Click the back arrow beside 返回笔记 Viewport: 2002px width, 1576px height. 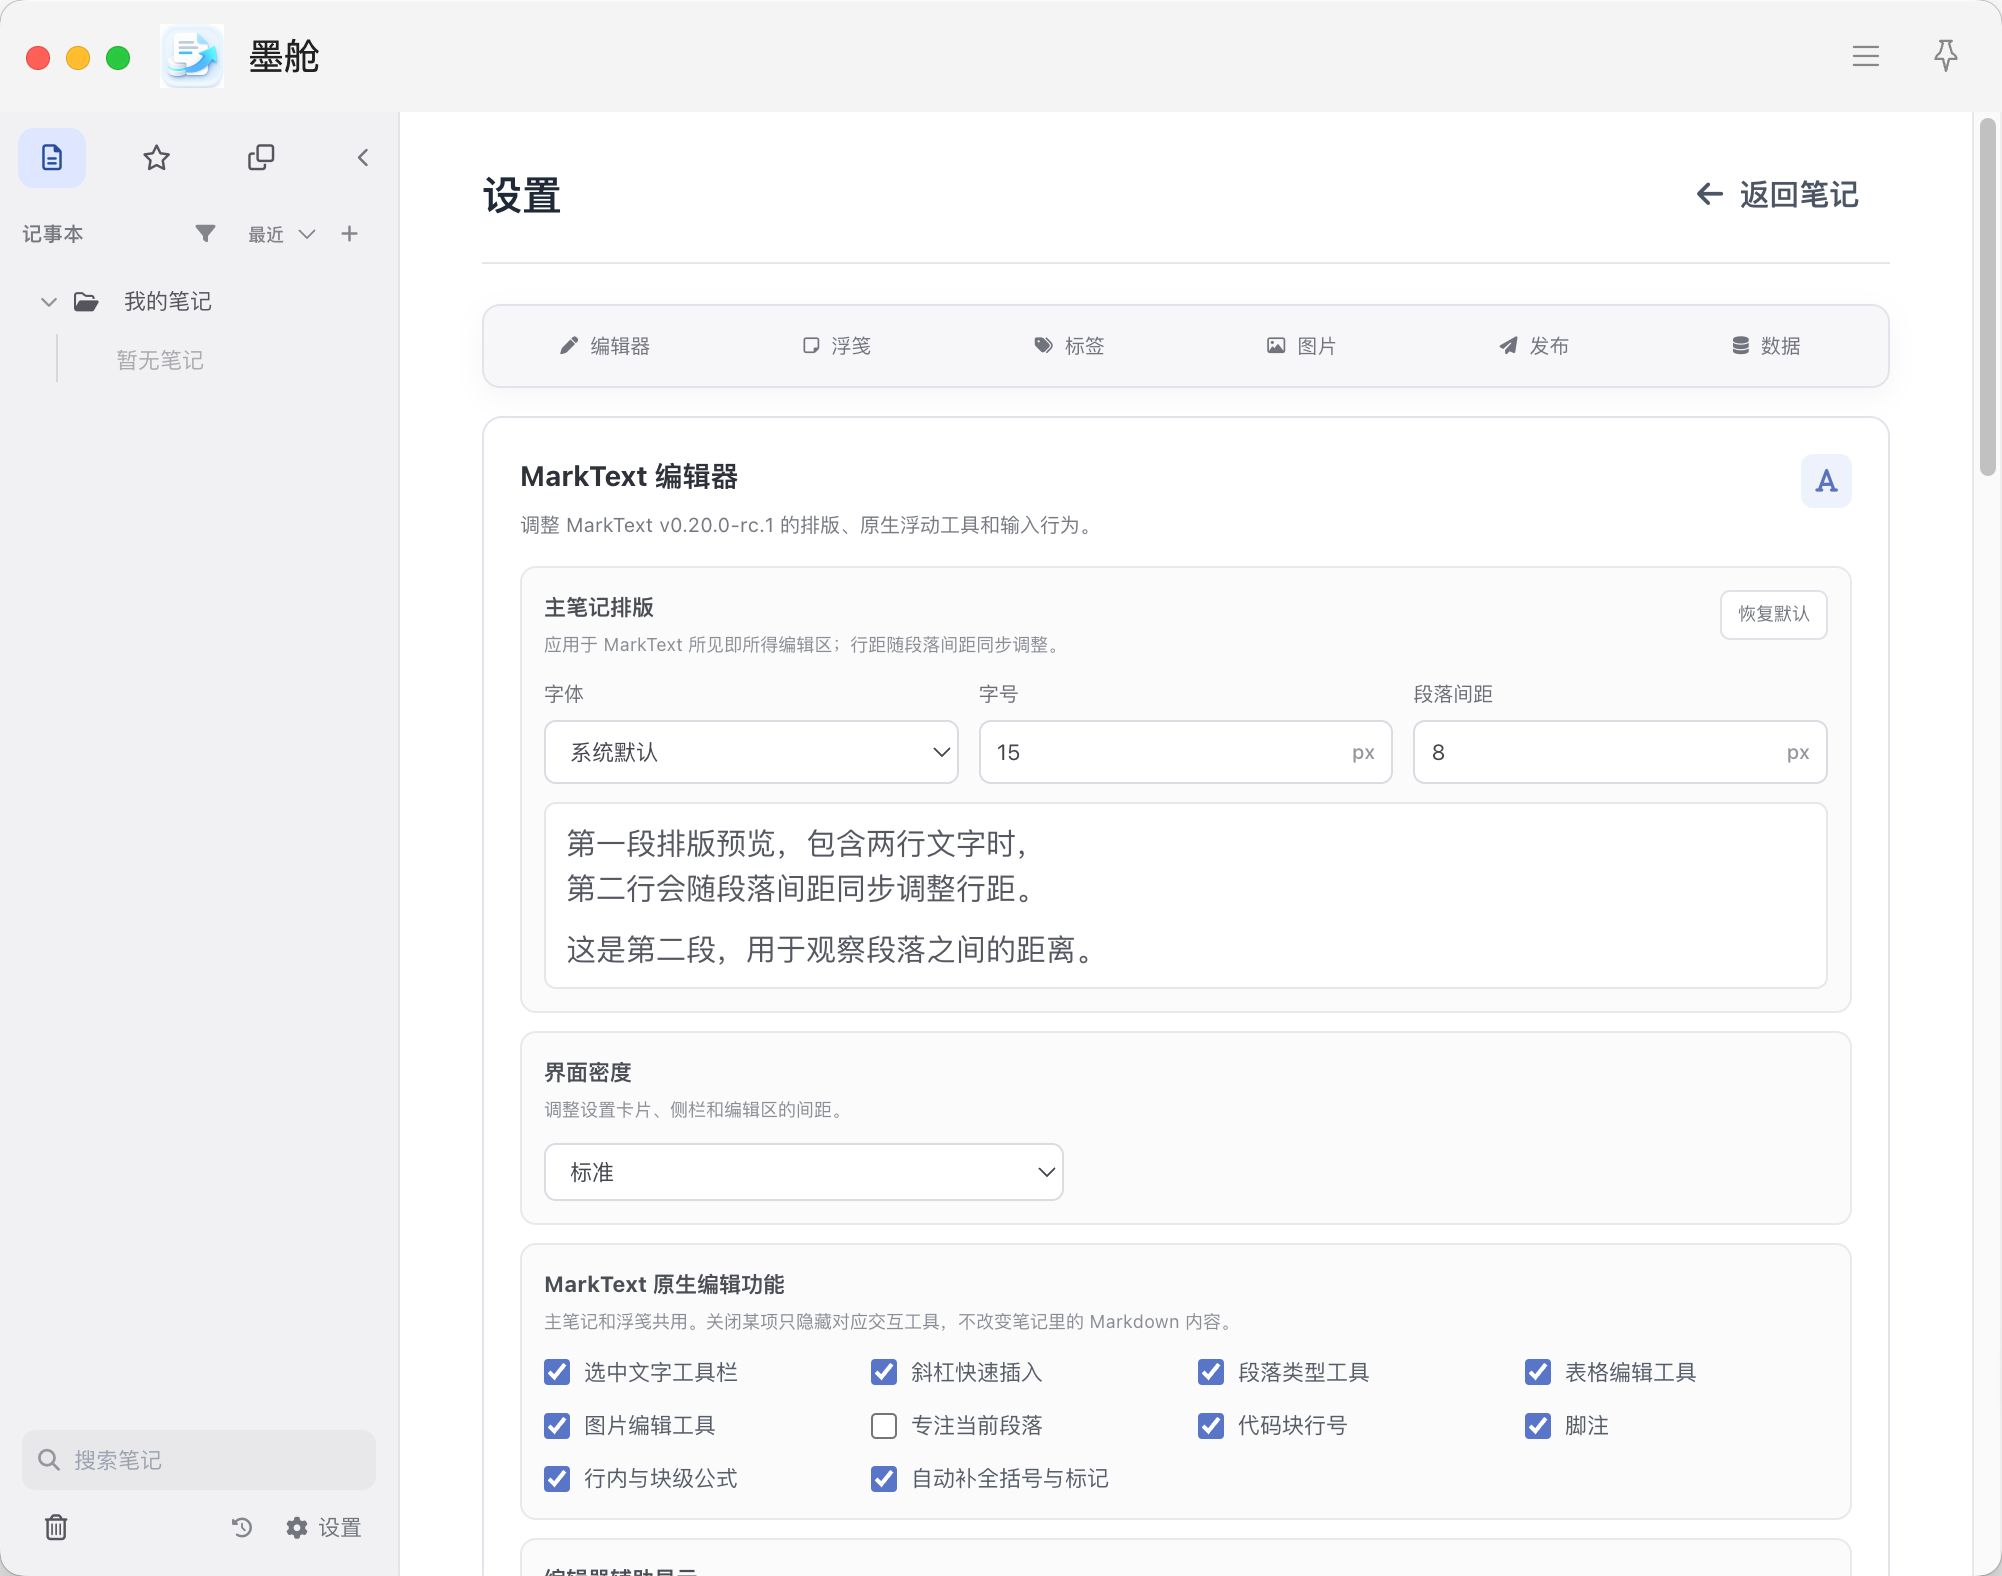click(x=1710, y=194)
